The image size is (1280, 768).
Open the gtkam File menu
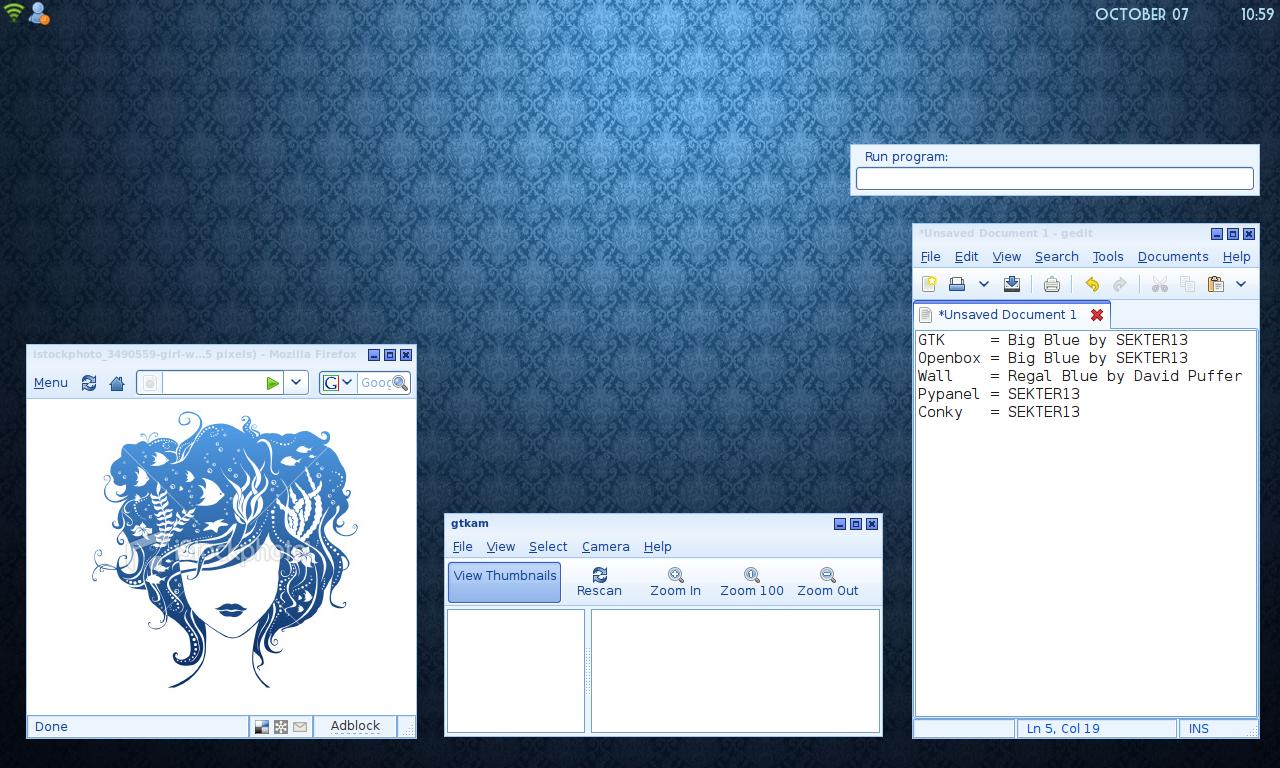[462, 547]
